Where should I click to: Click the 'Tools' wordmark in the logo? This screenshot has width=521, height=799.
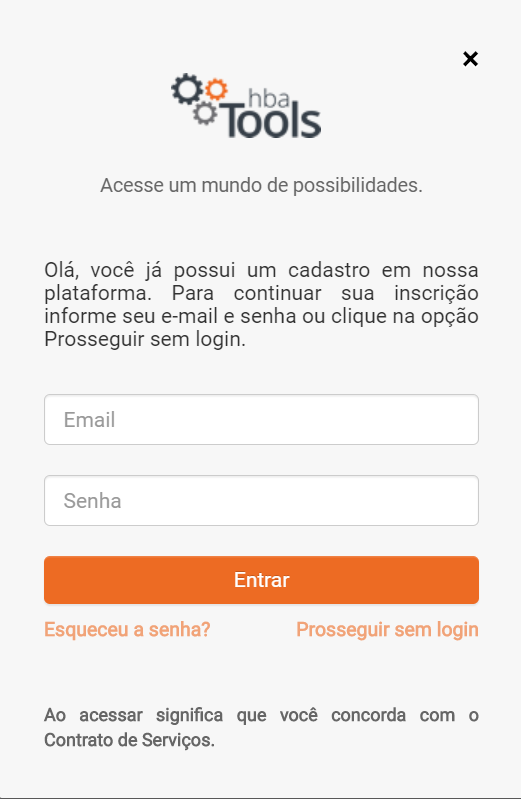[271, 121]
